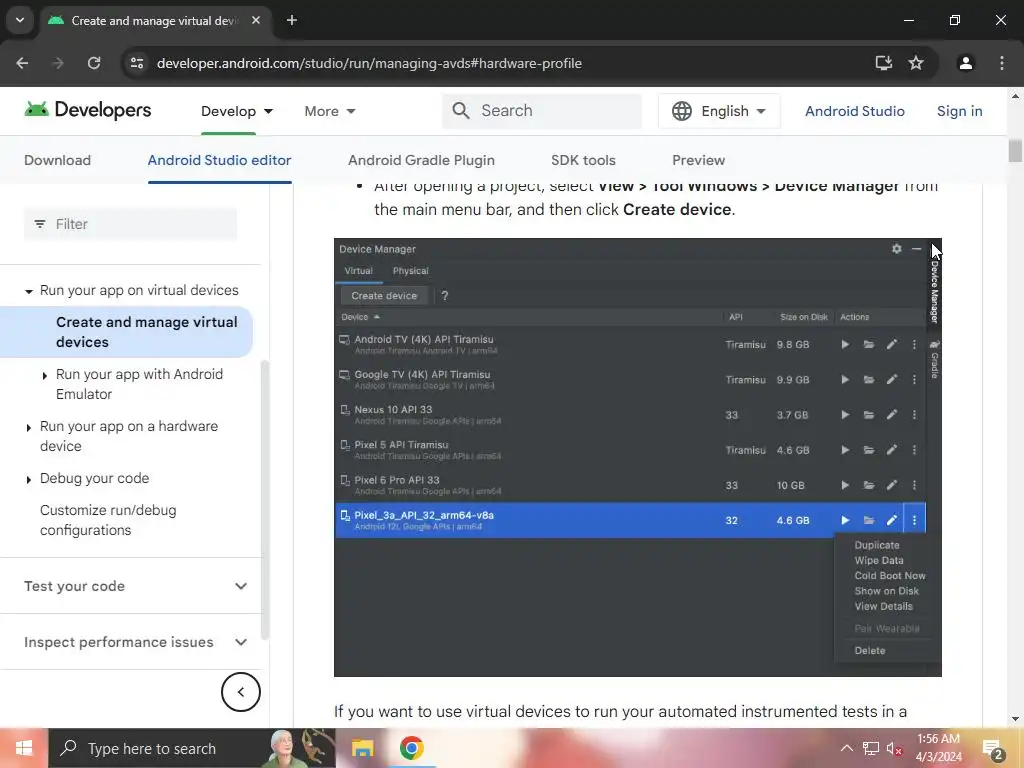Open File Explorer from the taskbar
This screenshot has width=1024, height=768.
tap(362, 748)
